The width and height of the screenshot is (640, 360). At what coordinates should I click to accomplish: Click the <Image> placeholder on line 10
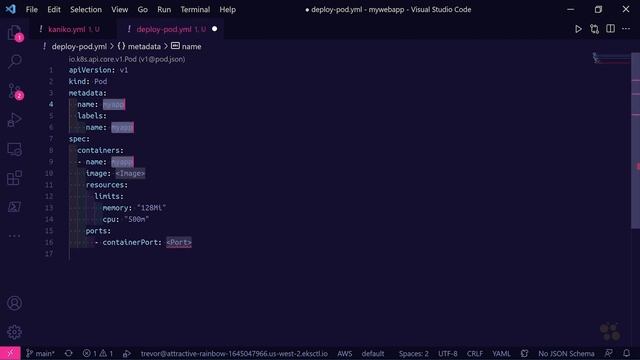130,173
